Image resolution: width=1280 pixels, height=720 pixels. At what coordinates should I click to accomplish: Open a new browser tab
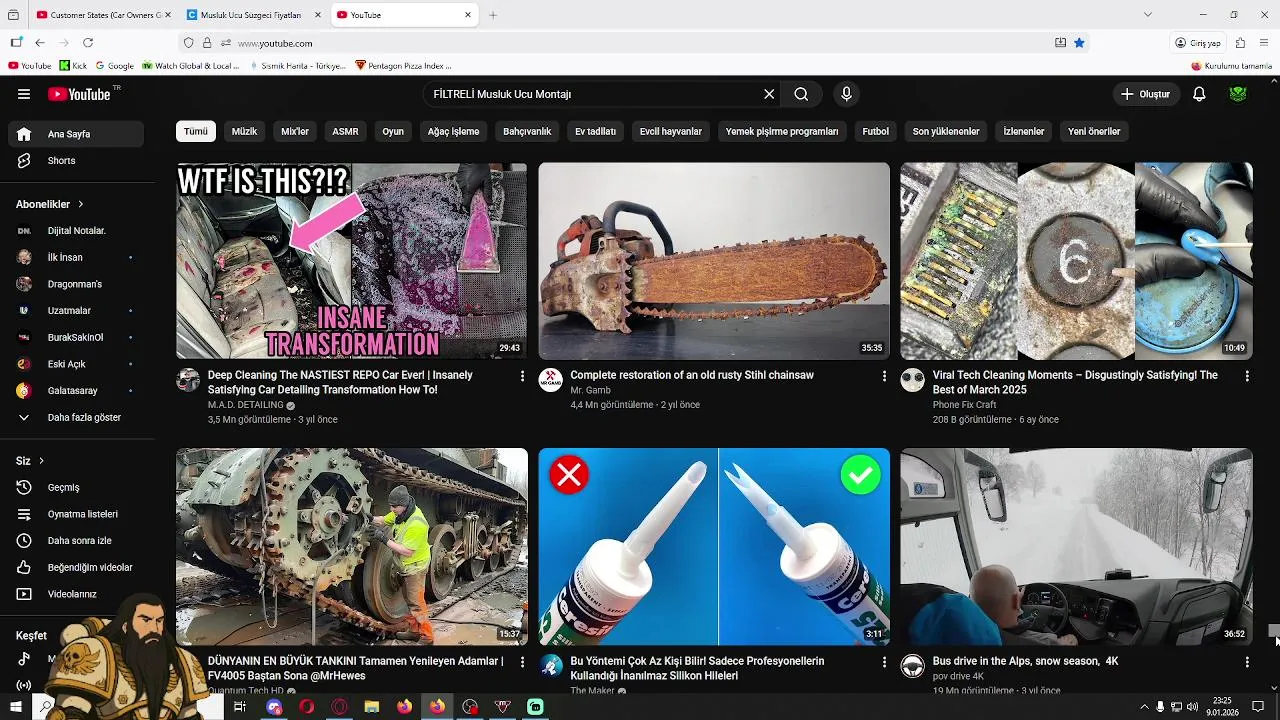click(x=493, y=15)
